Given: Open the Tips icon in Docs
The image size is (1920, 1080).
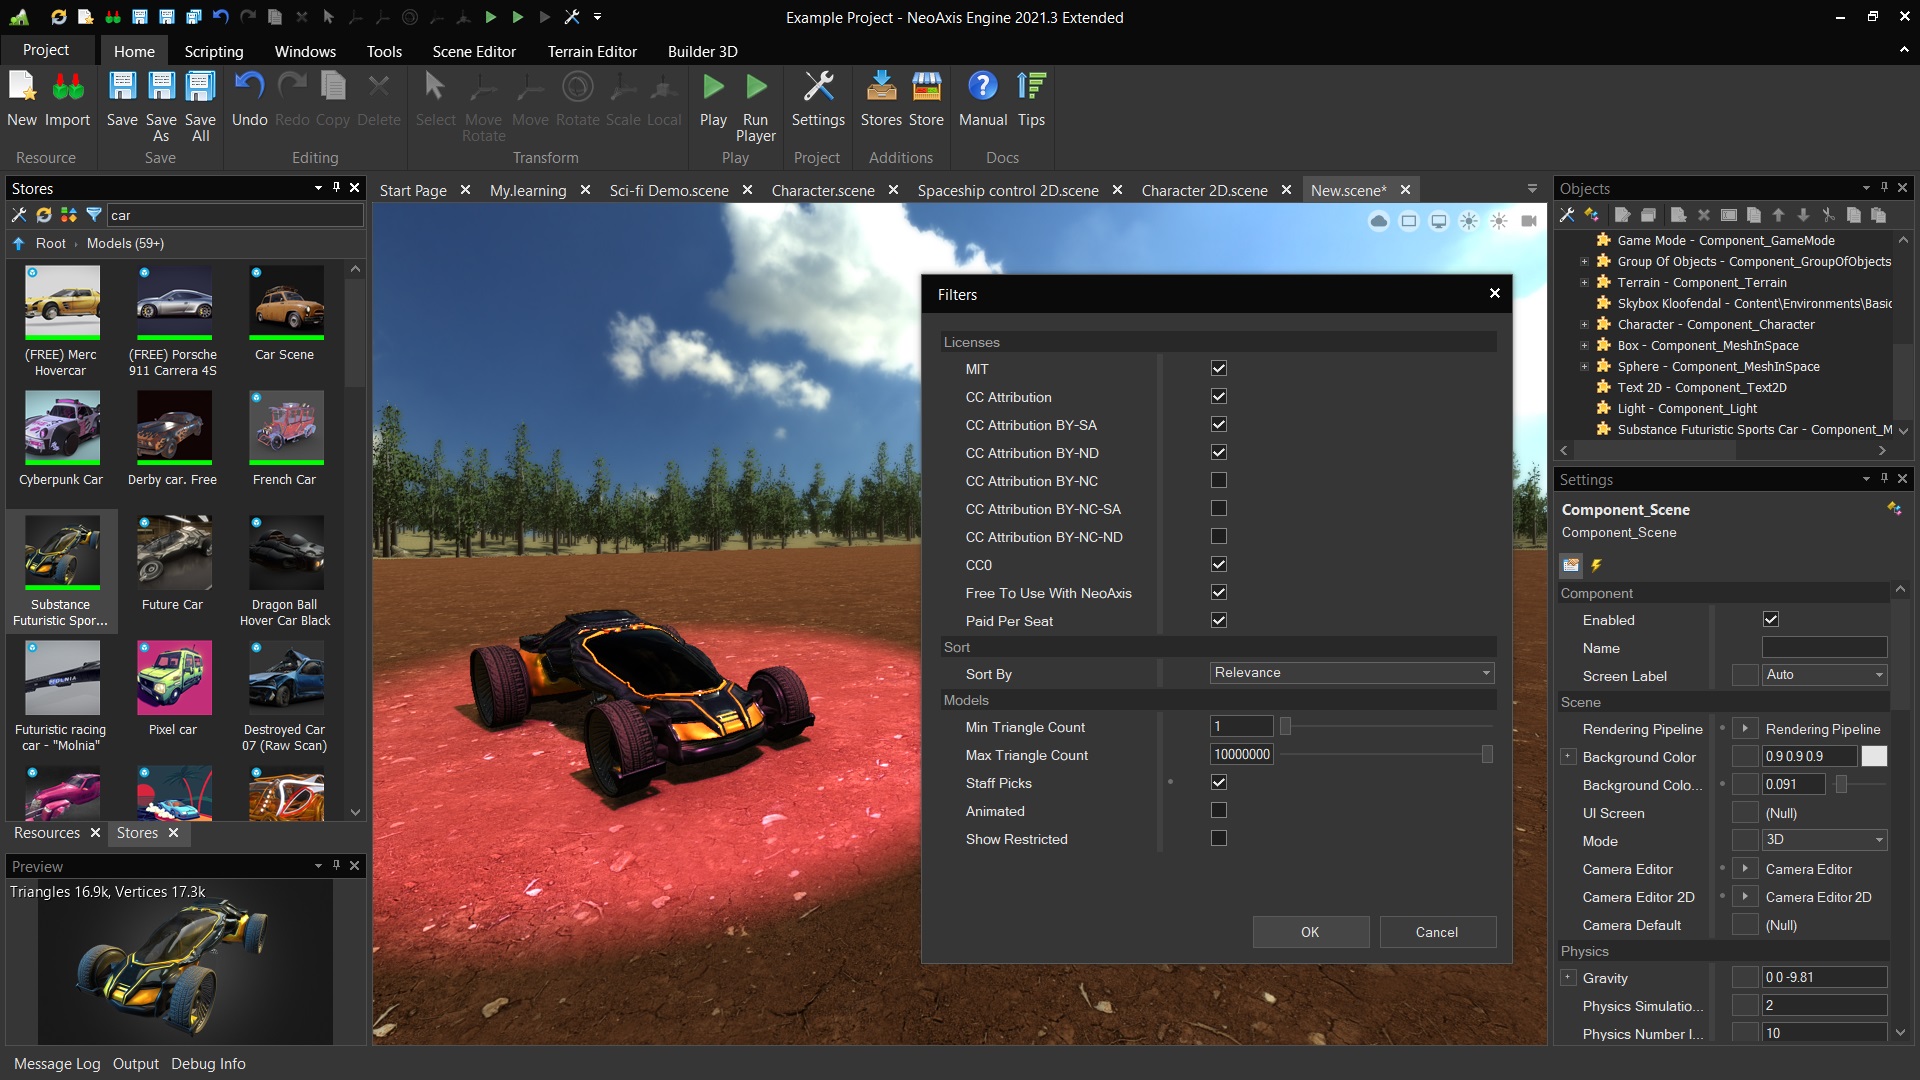Looking at the screenshot, I should coord(1031,88).
